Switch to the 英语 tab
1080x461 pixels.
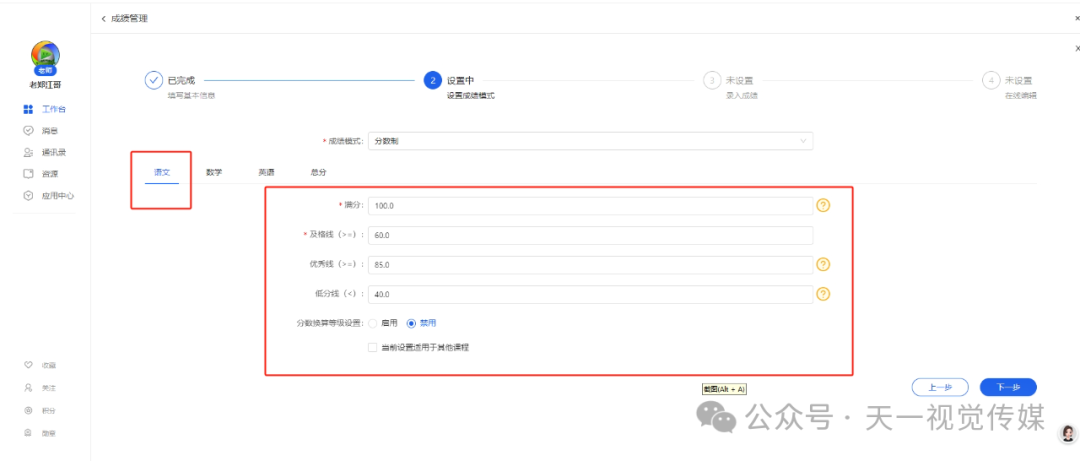267,172
